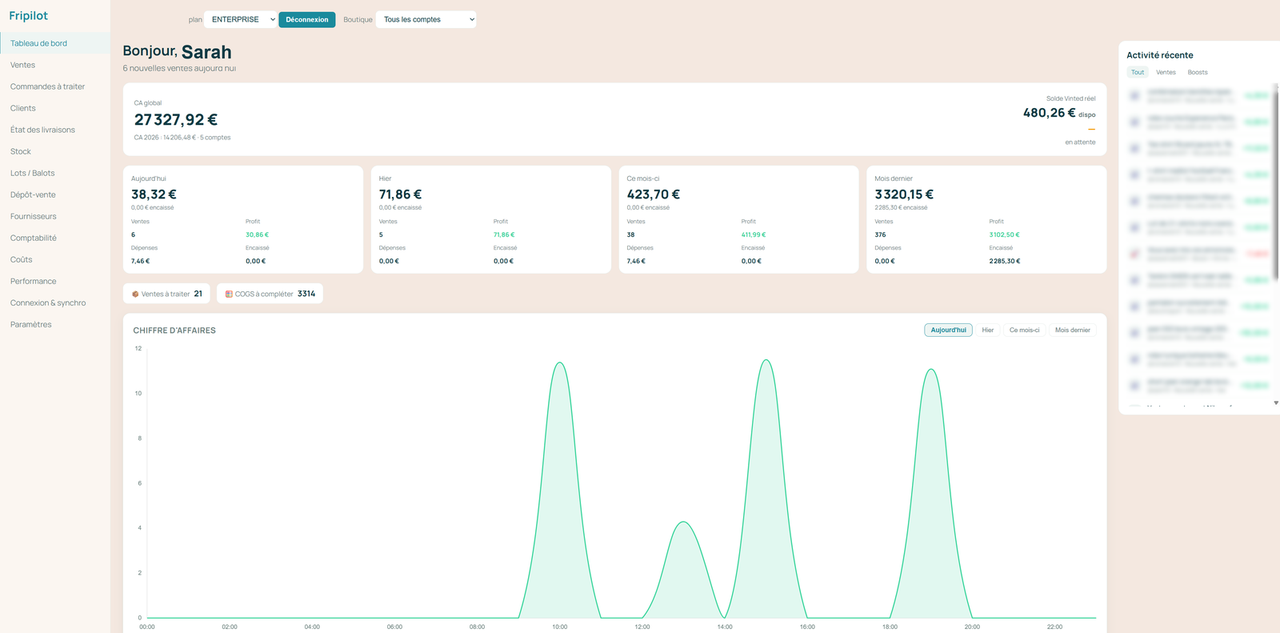Go to Paramètres in the sidebar
The width and height of the screenshot is (1280, 633).
pos(55,325)
